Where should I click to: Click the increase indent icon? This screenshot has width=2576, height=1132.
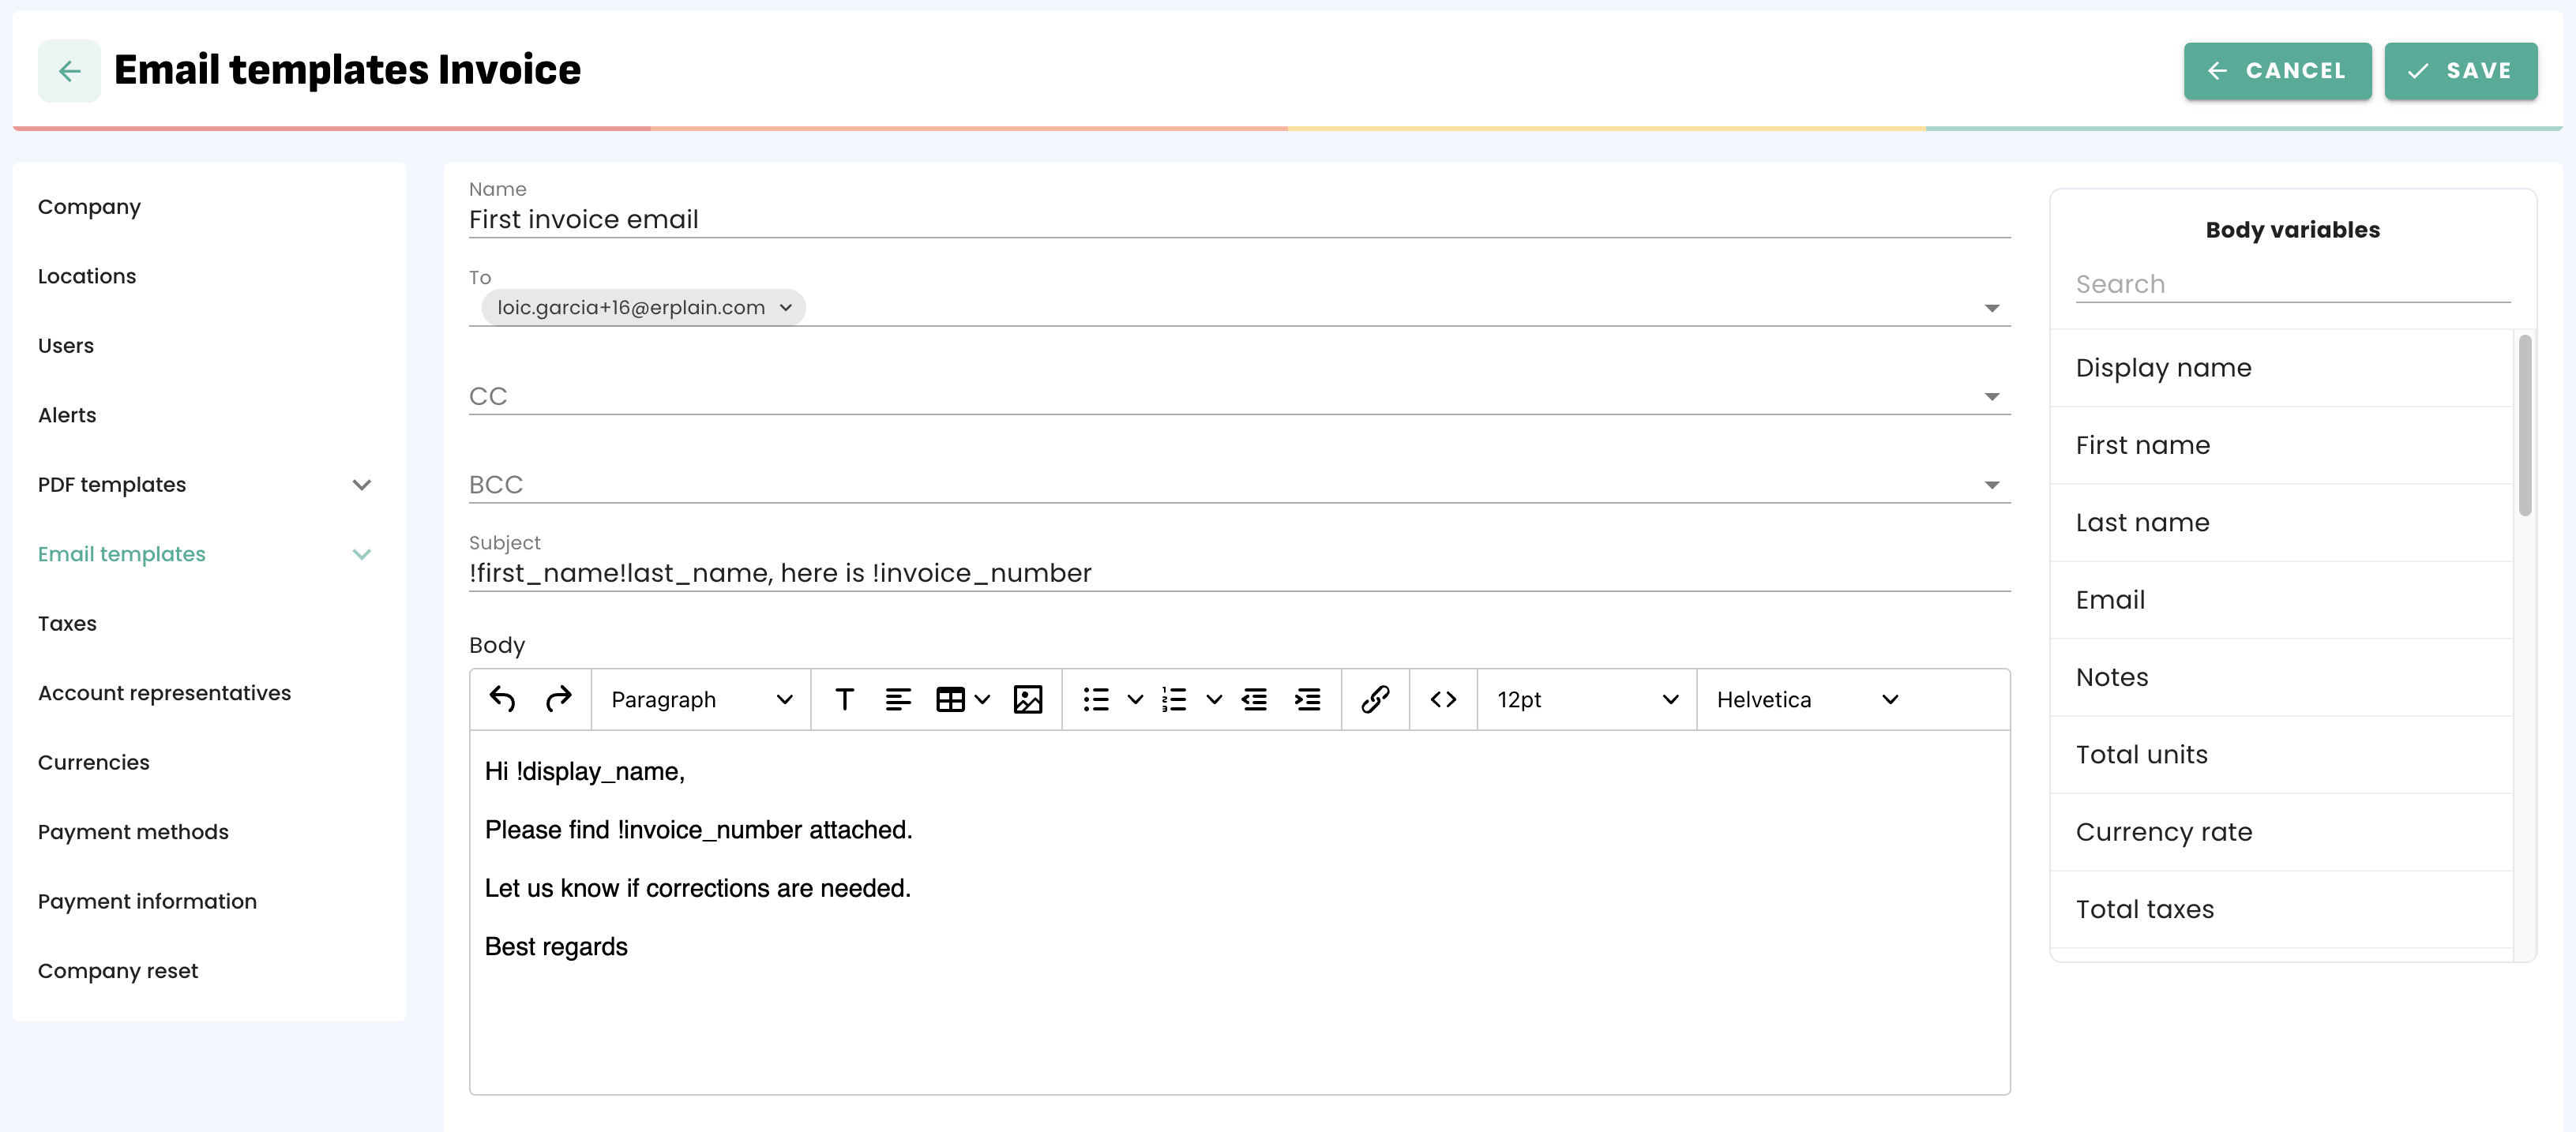coord(1308,699)
